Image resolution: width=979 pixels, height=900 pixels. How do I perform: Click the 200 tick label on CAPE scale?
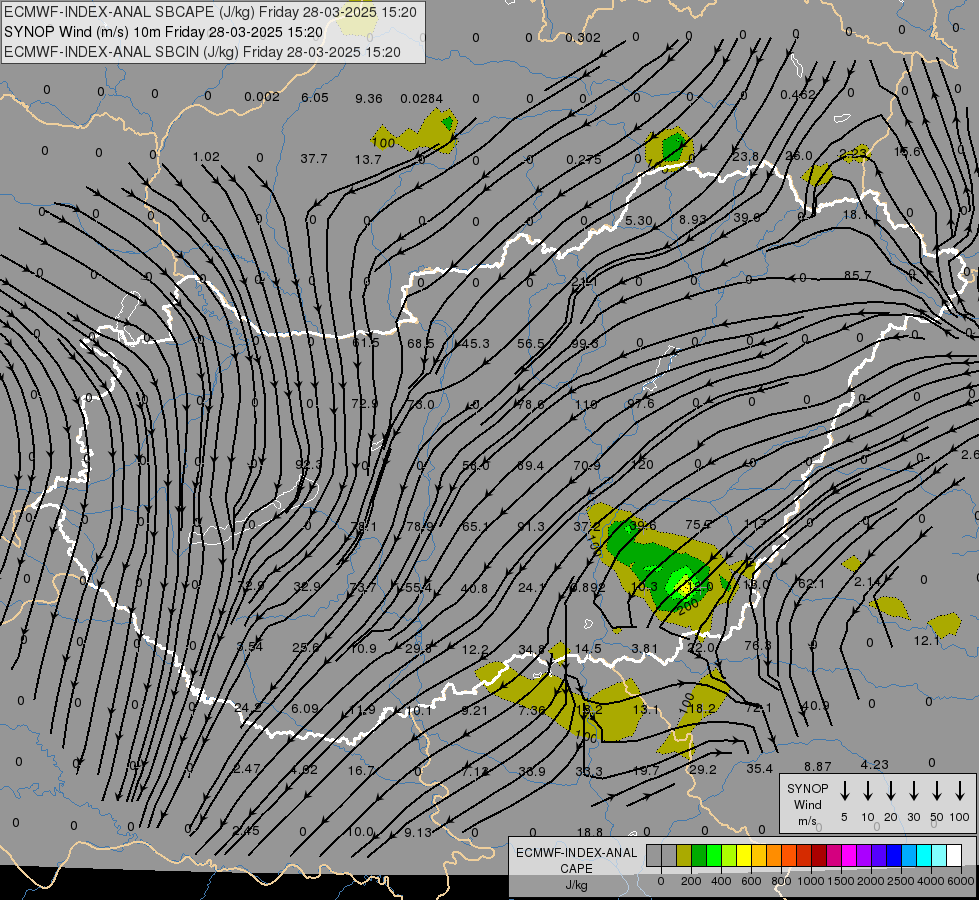click(691, 881)
